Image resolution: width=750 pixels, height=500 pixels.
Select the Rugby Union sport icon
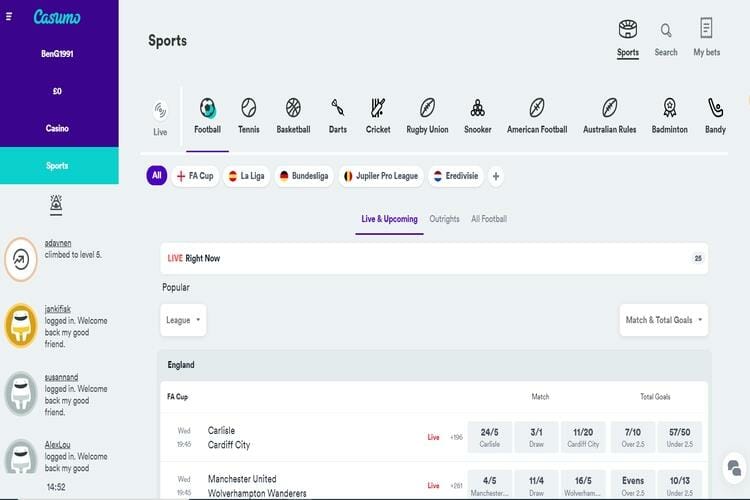[427, 108]
